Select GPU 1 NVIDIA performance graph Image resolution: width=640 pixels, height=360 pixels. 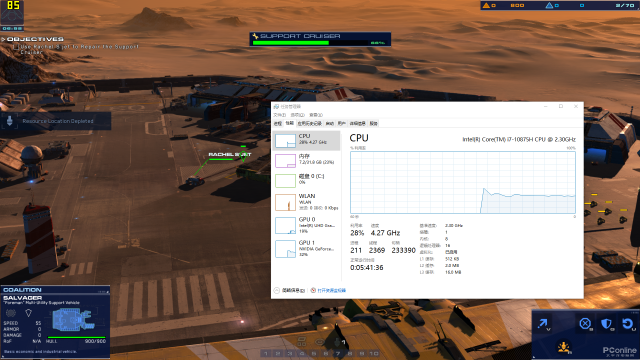pos(306,249)
